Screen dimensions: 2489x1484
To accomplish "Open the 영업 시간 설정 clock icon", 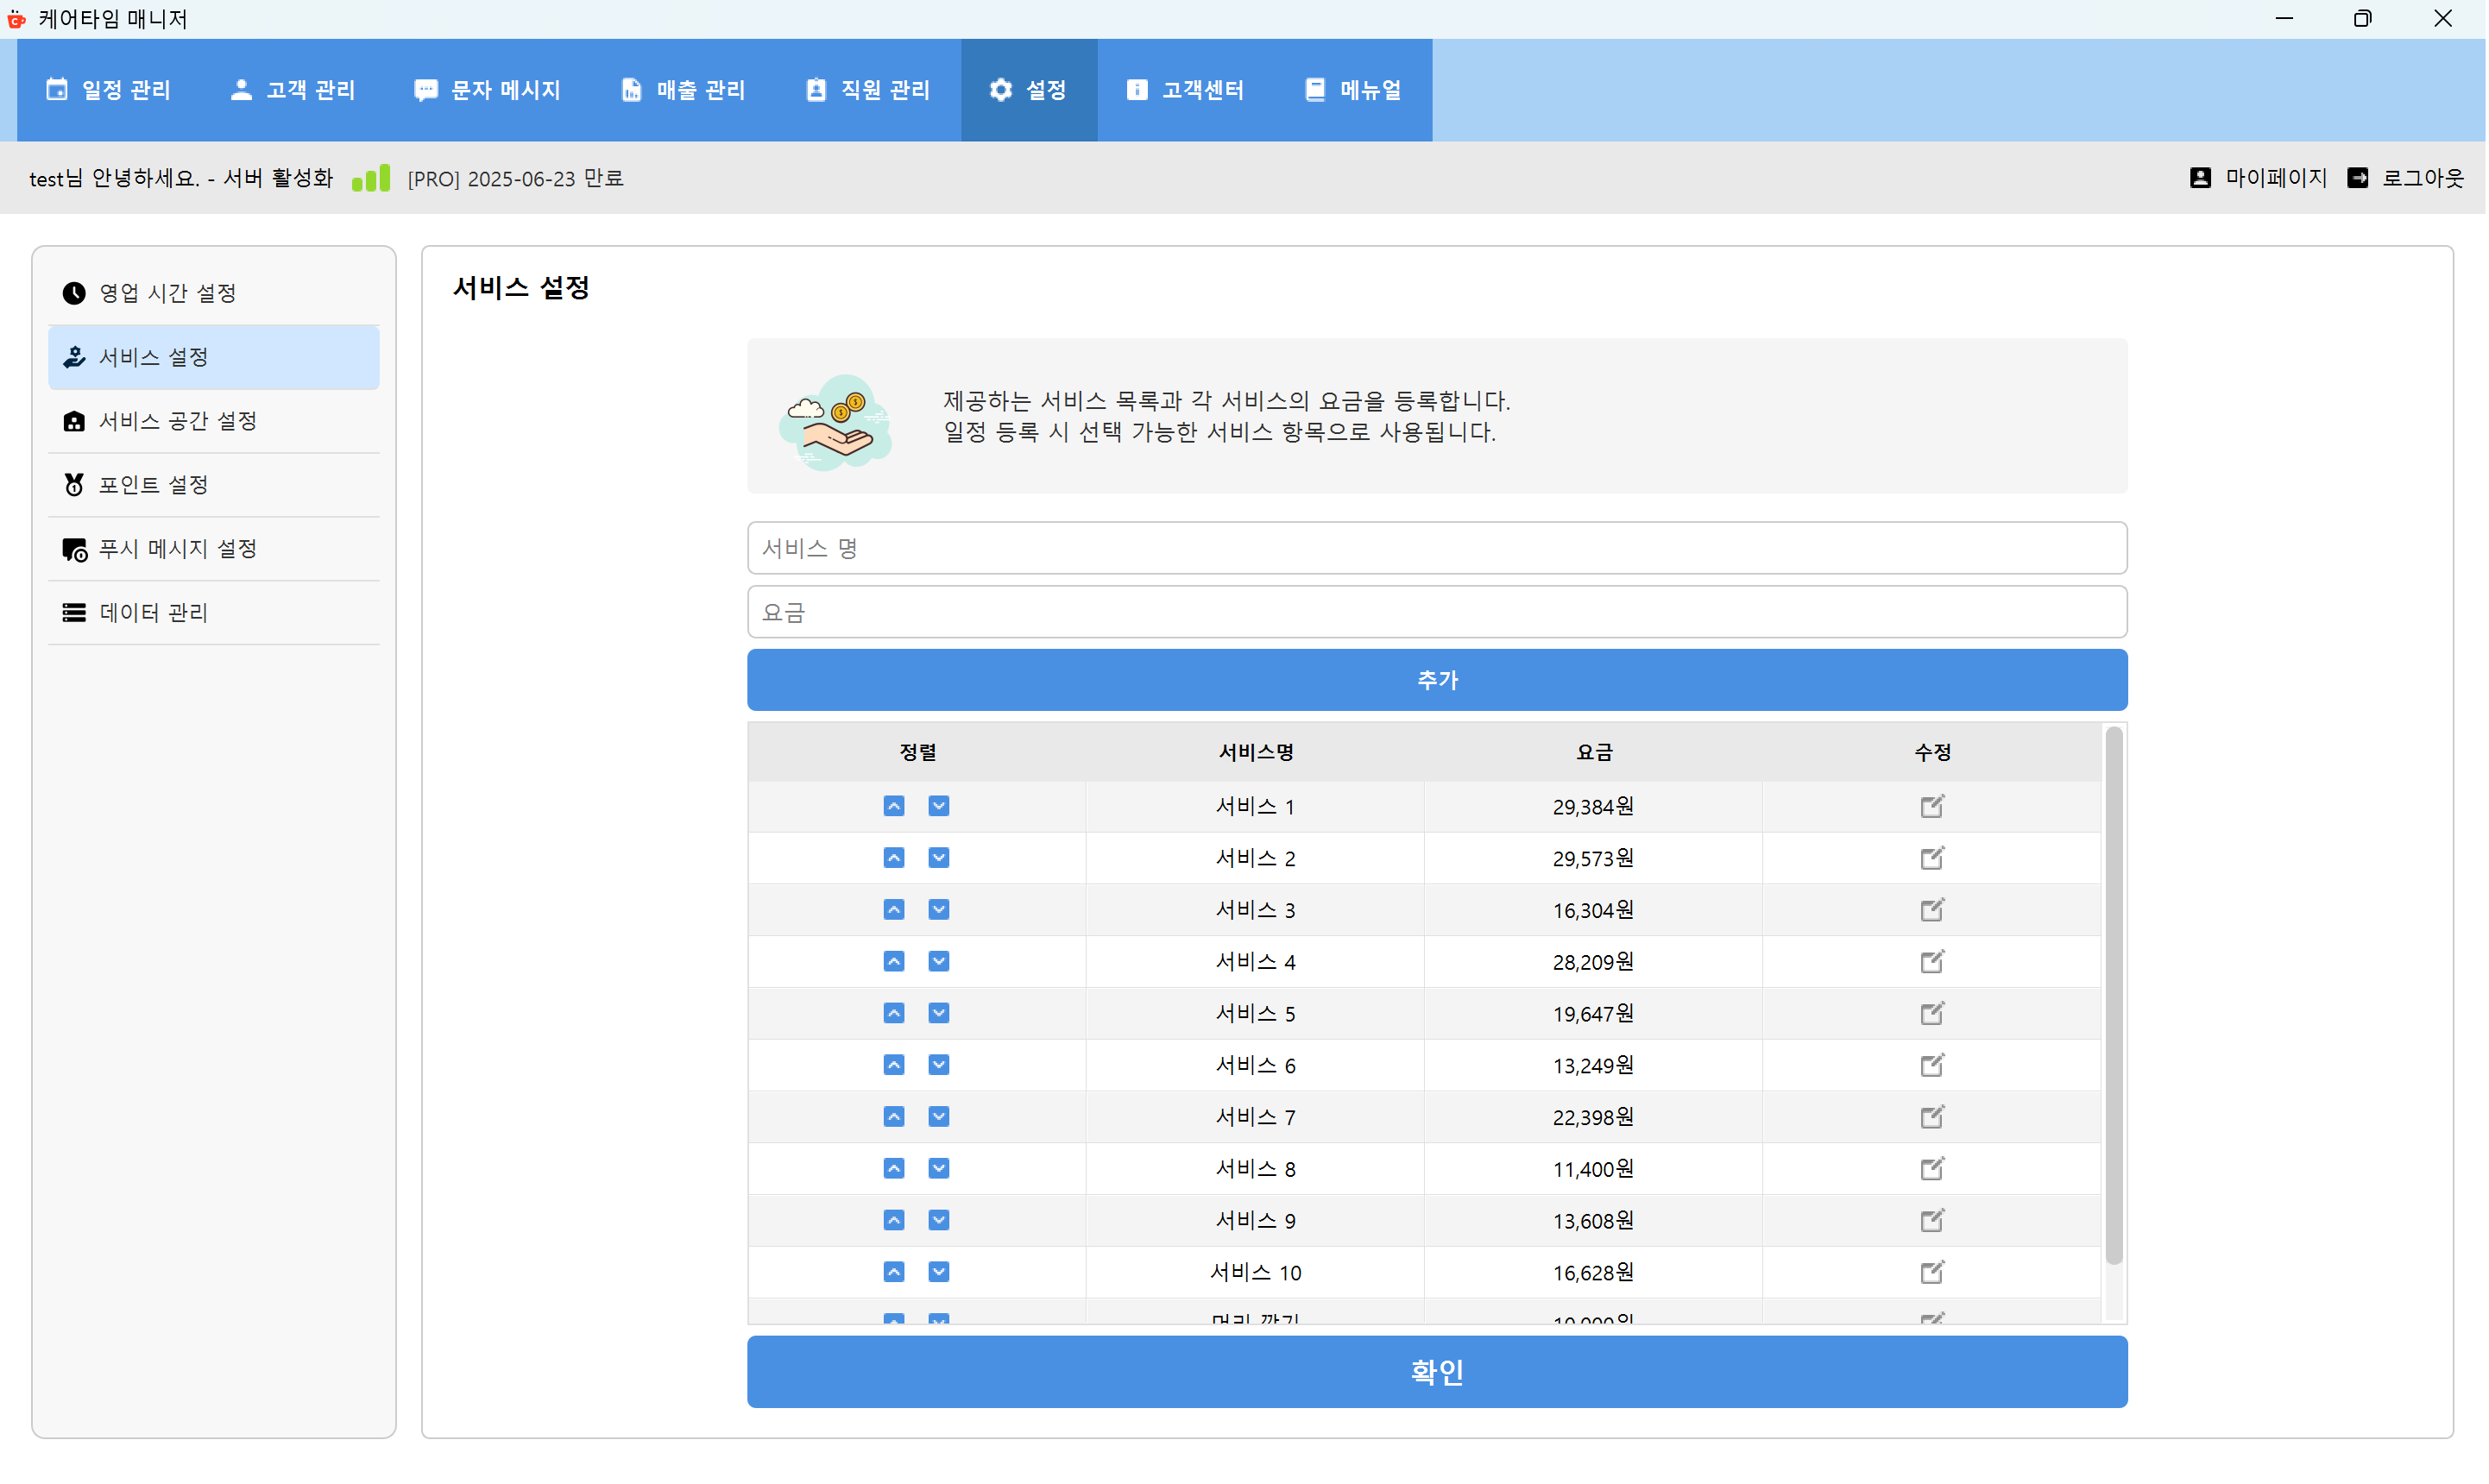I will pos(75,292).
